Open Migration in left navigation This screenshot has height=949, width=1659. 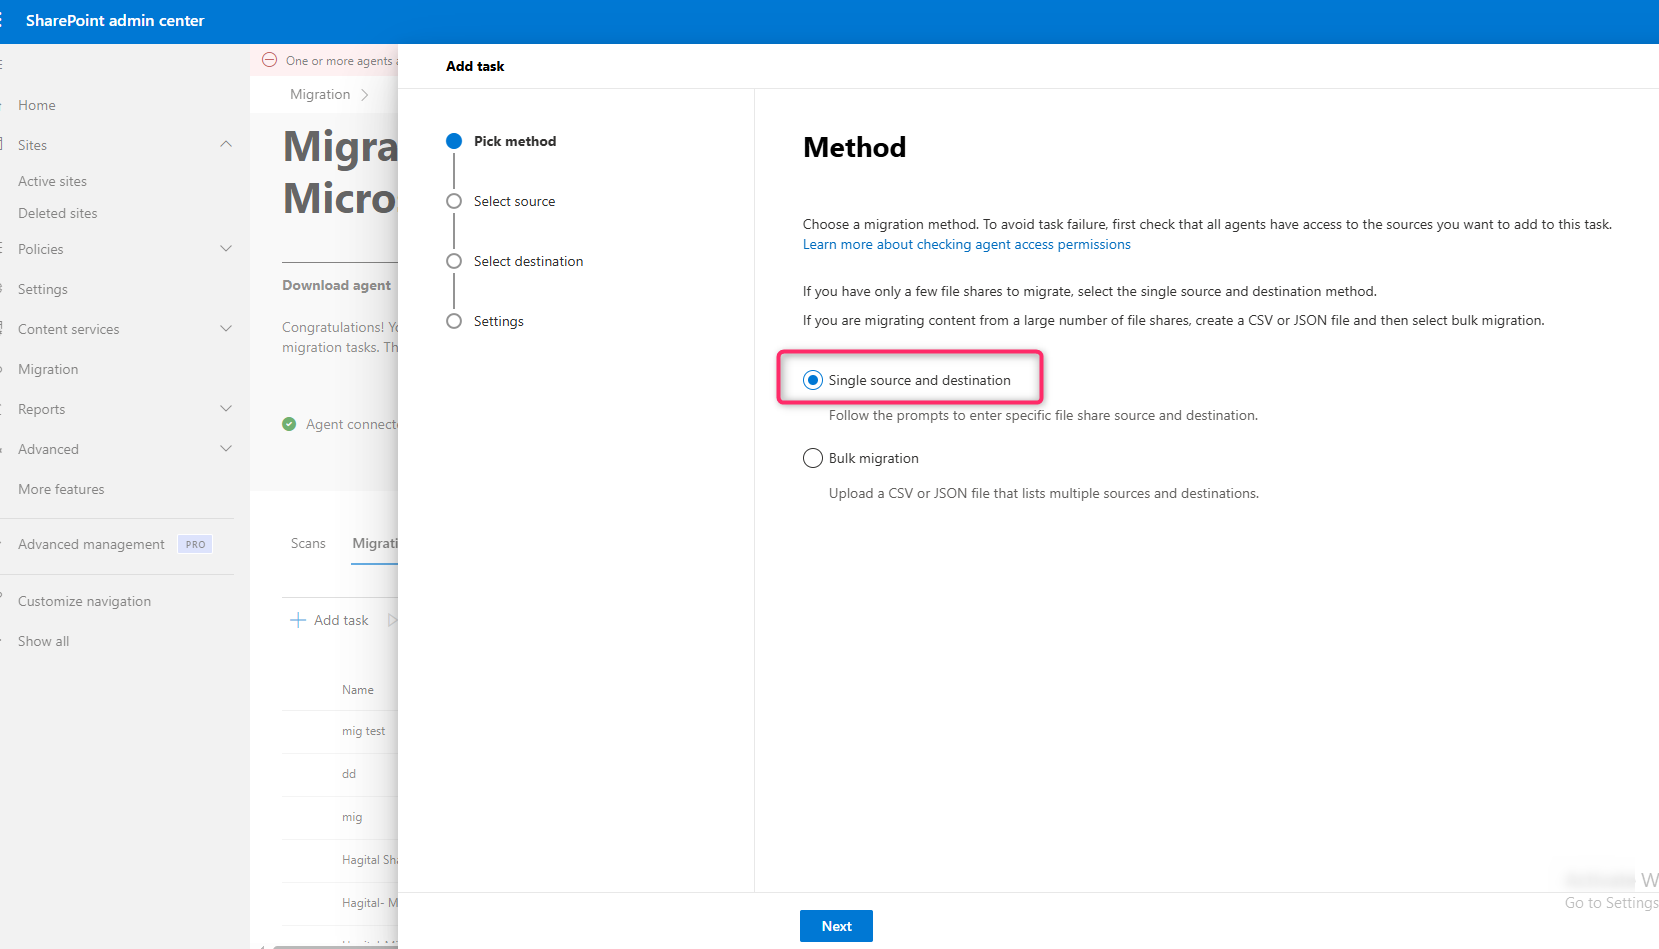pos(48,369)
